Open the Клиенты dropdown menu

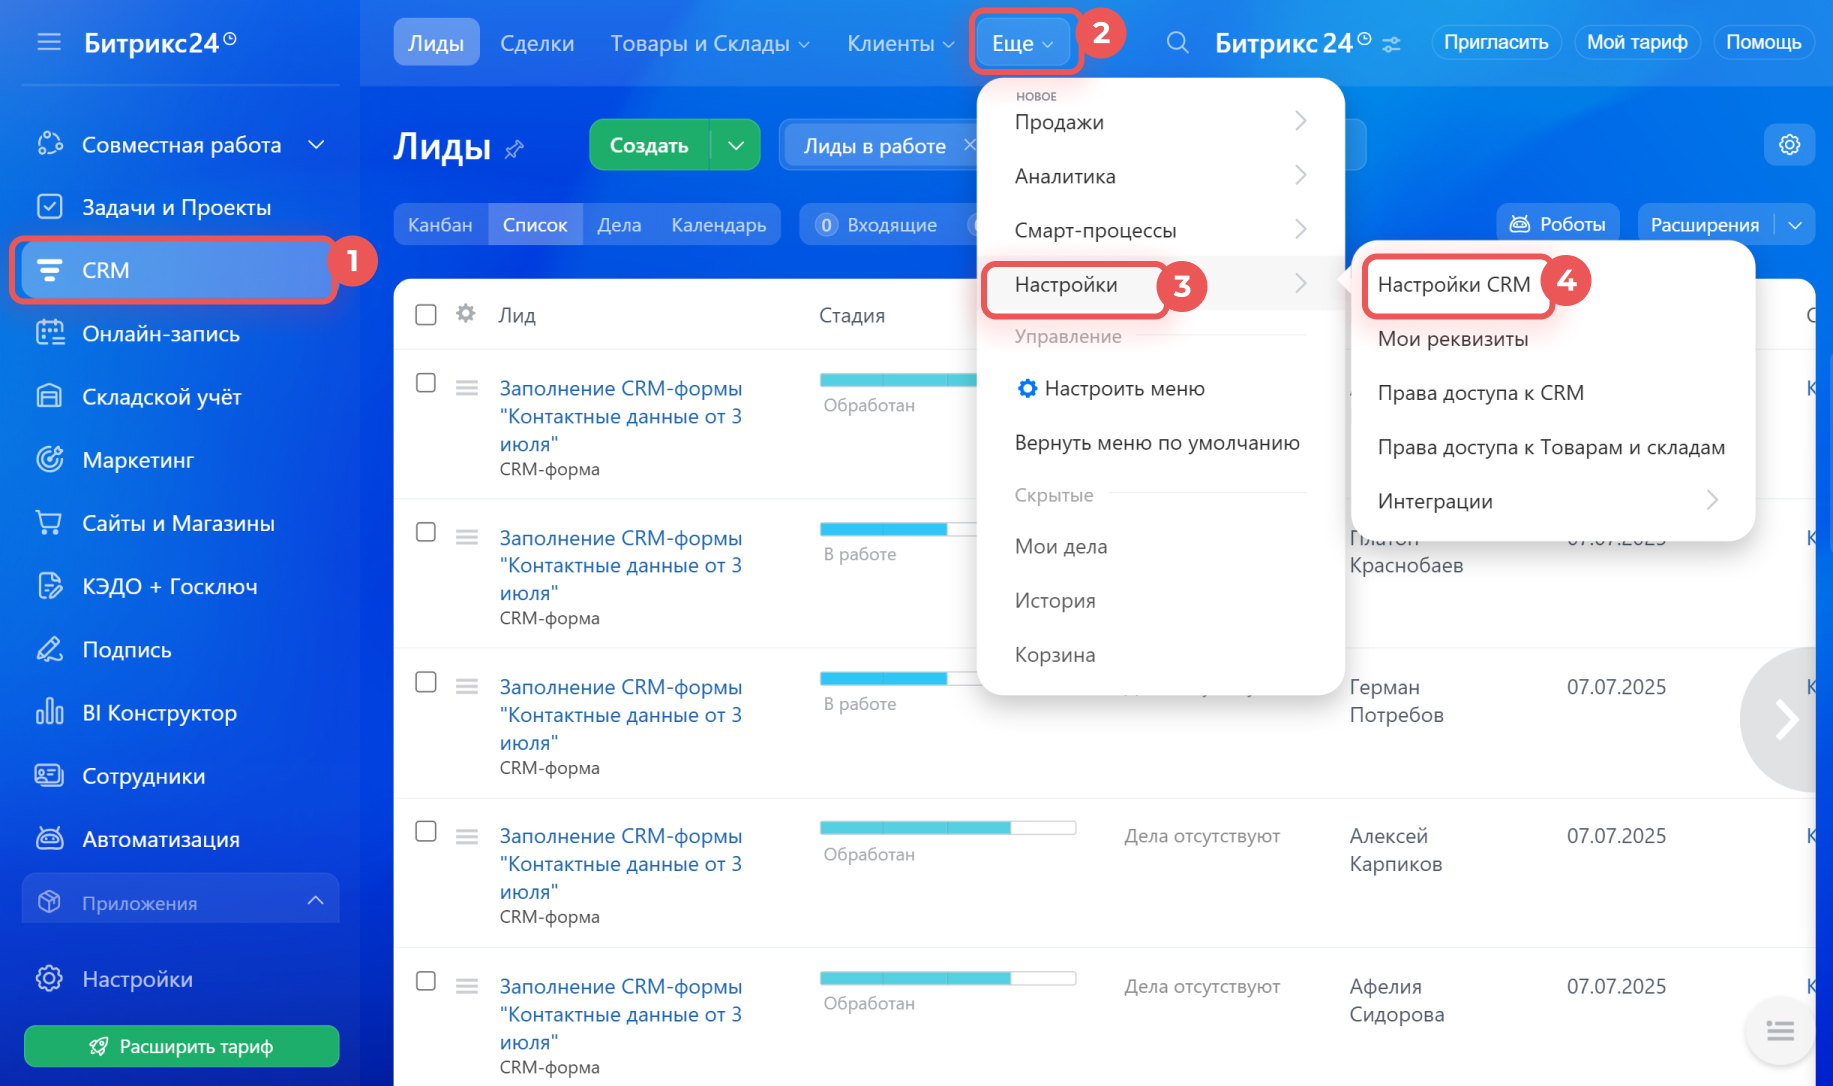[900, 44]
